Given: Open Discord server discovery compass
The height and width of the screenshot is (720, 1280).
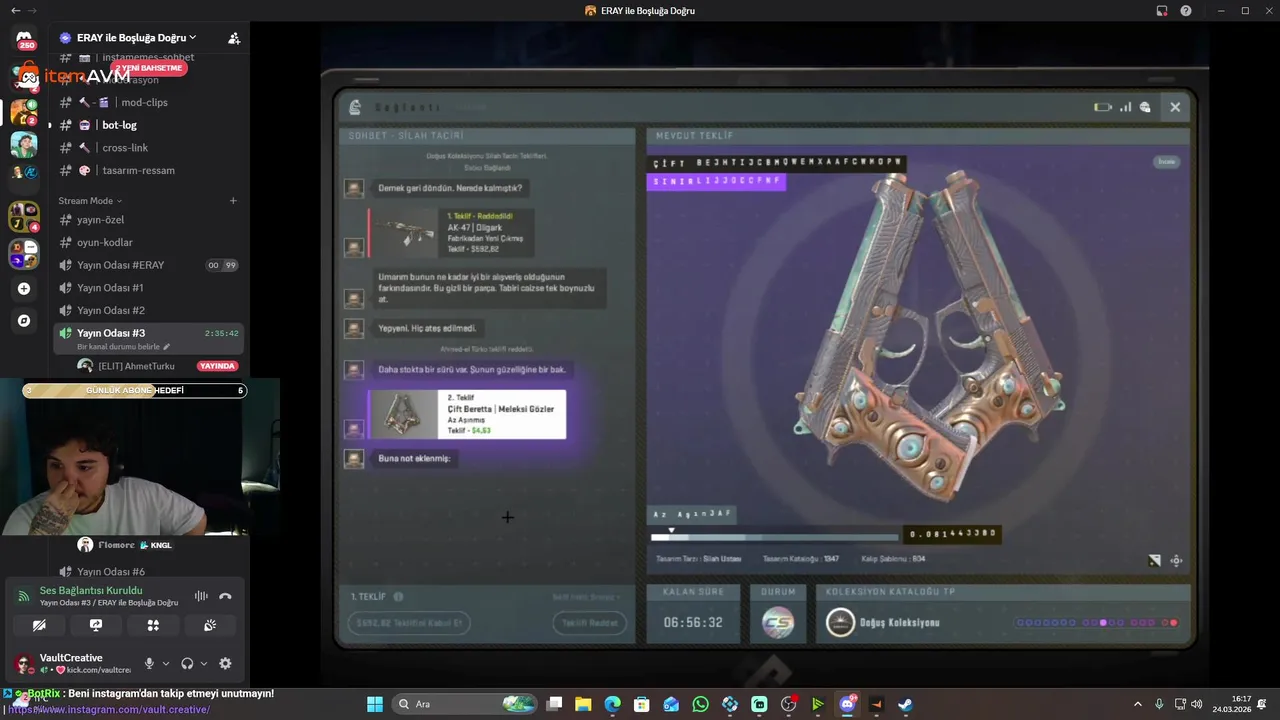Looking at the screenshot, I should pyautogui.click(x=24, y=321).
